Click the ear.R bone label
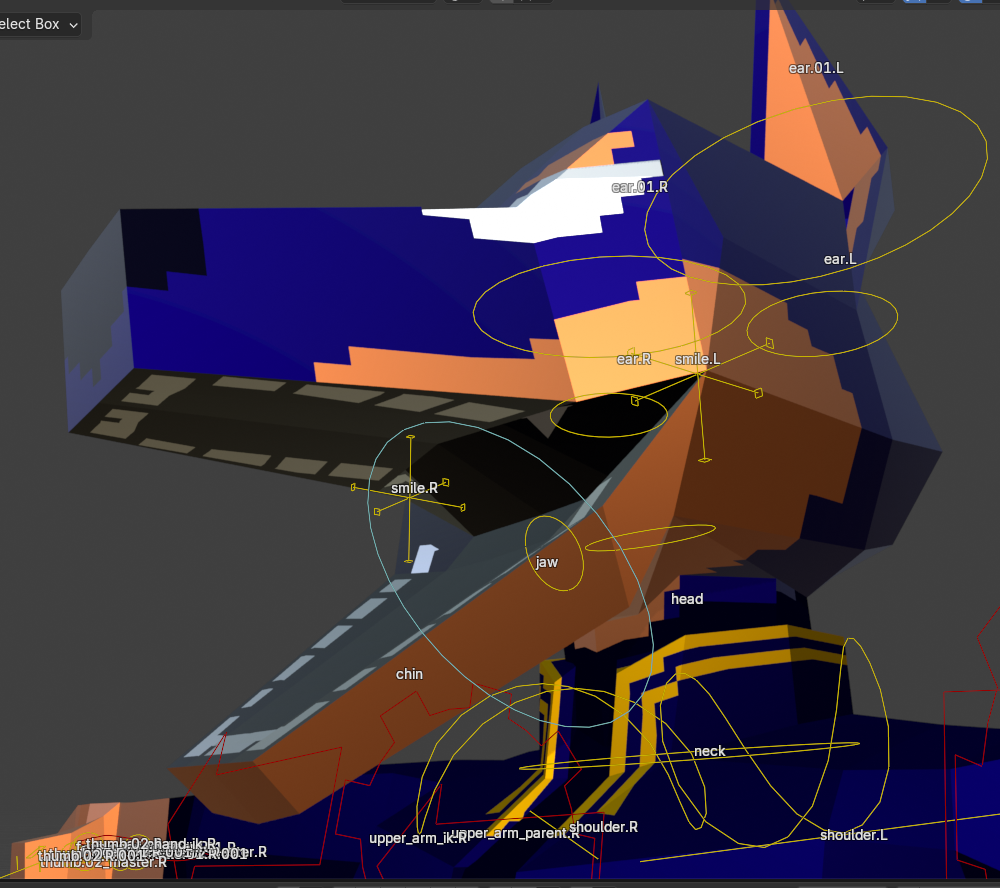Image resolution: width=1000 pixels, height=888 pixels. click(634, 359)
